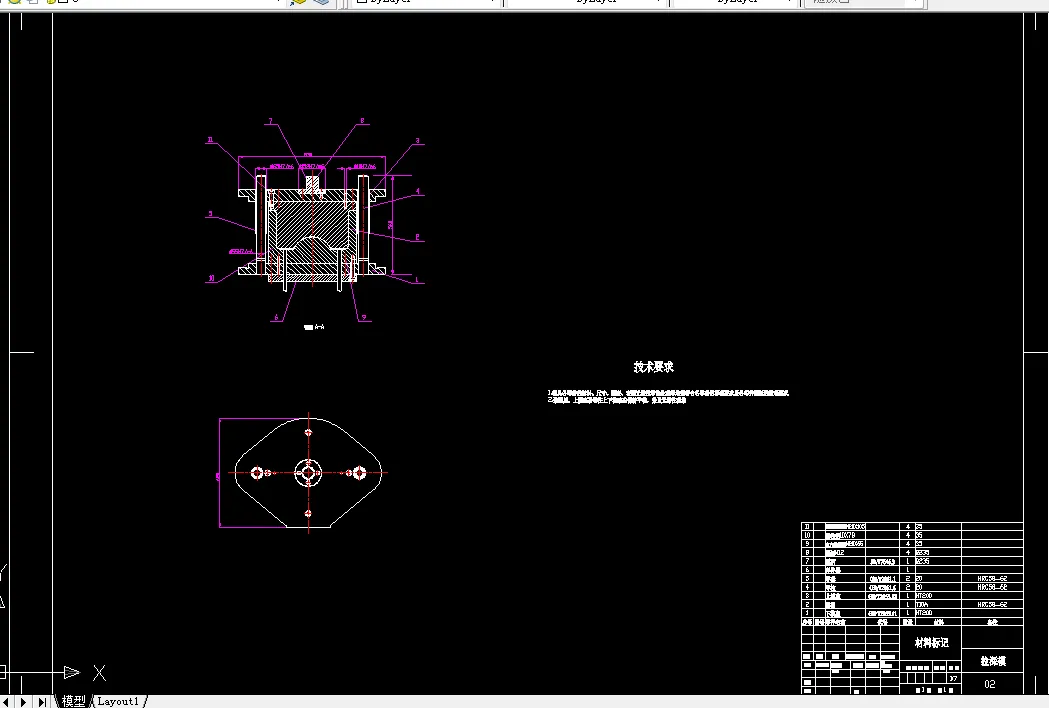Click the last-tab jump arrow button

click(x=41, y=702)
